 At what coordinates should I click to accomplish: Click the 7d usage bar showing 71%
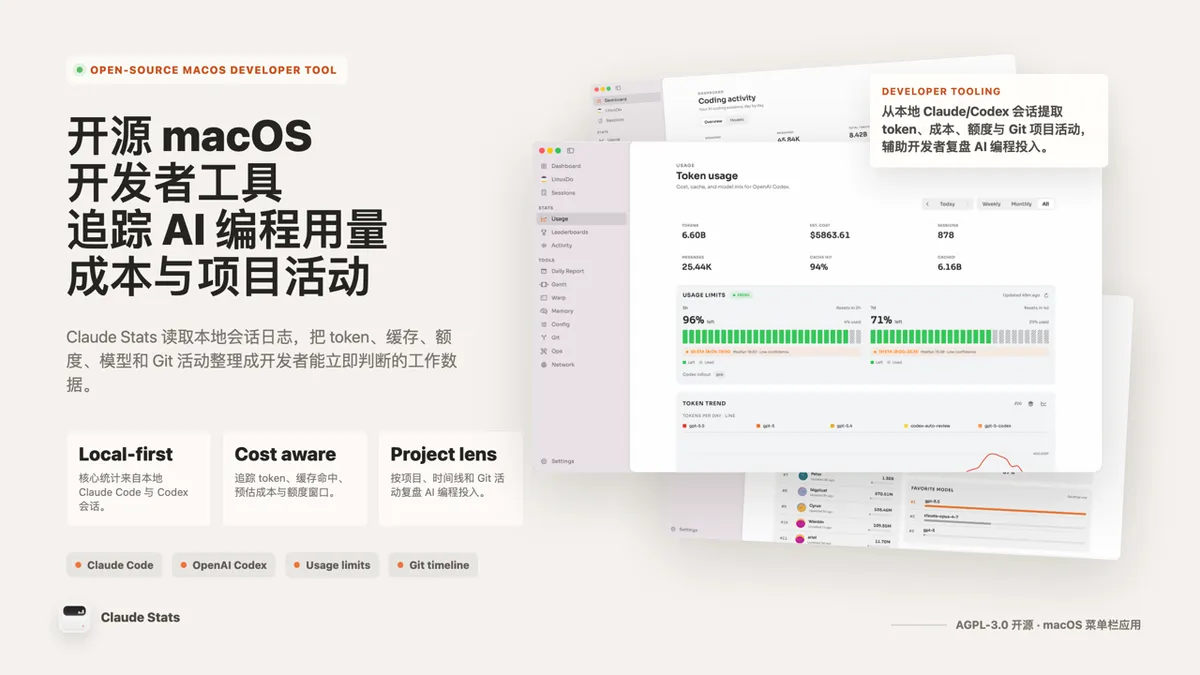tap(959, 337)
